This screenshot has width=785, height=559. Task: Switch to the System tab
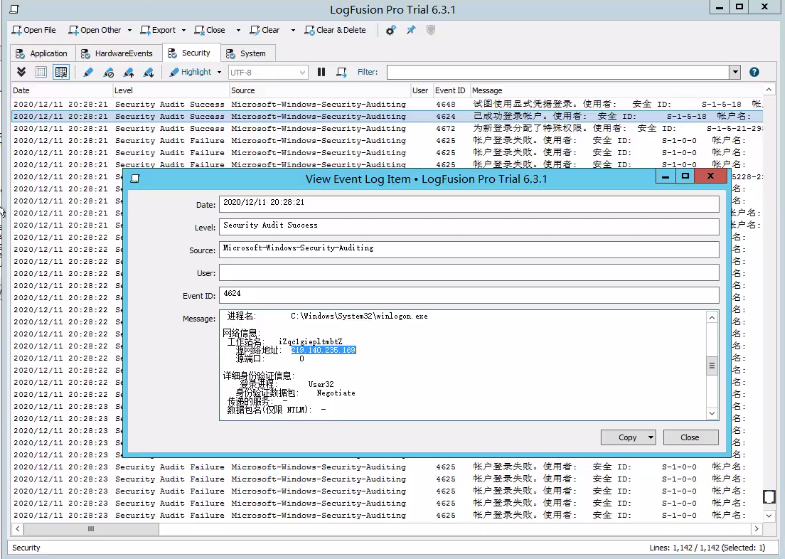245,53
